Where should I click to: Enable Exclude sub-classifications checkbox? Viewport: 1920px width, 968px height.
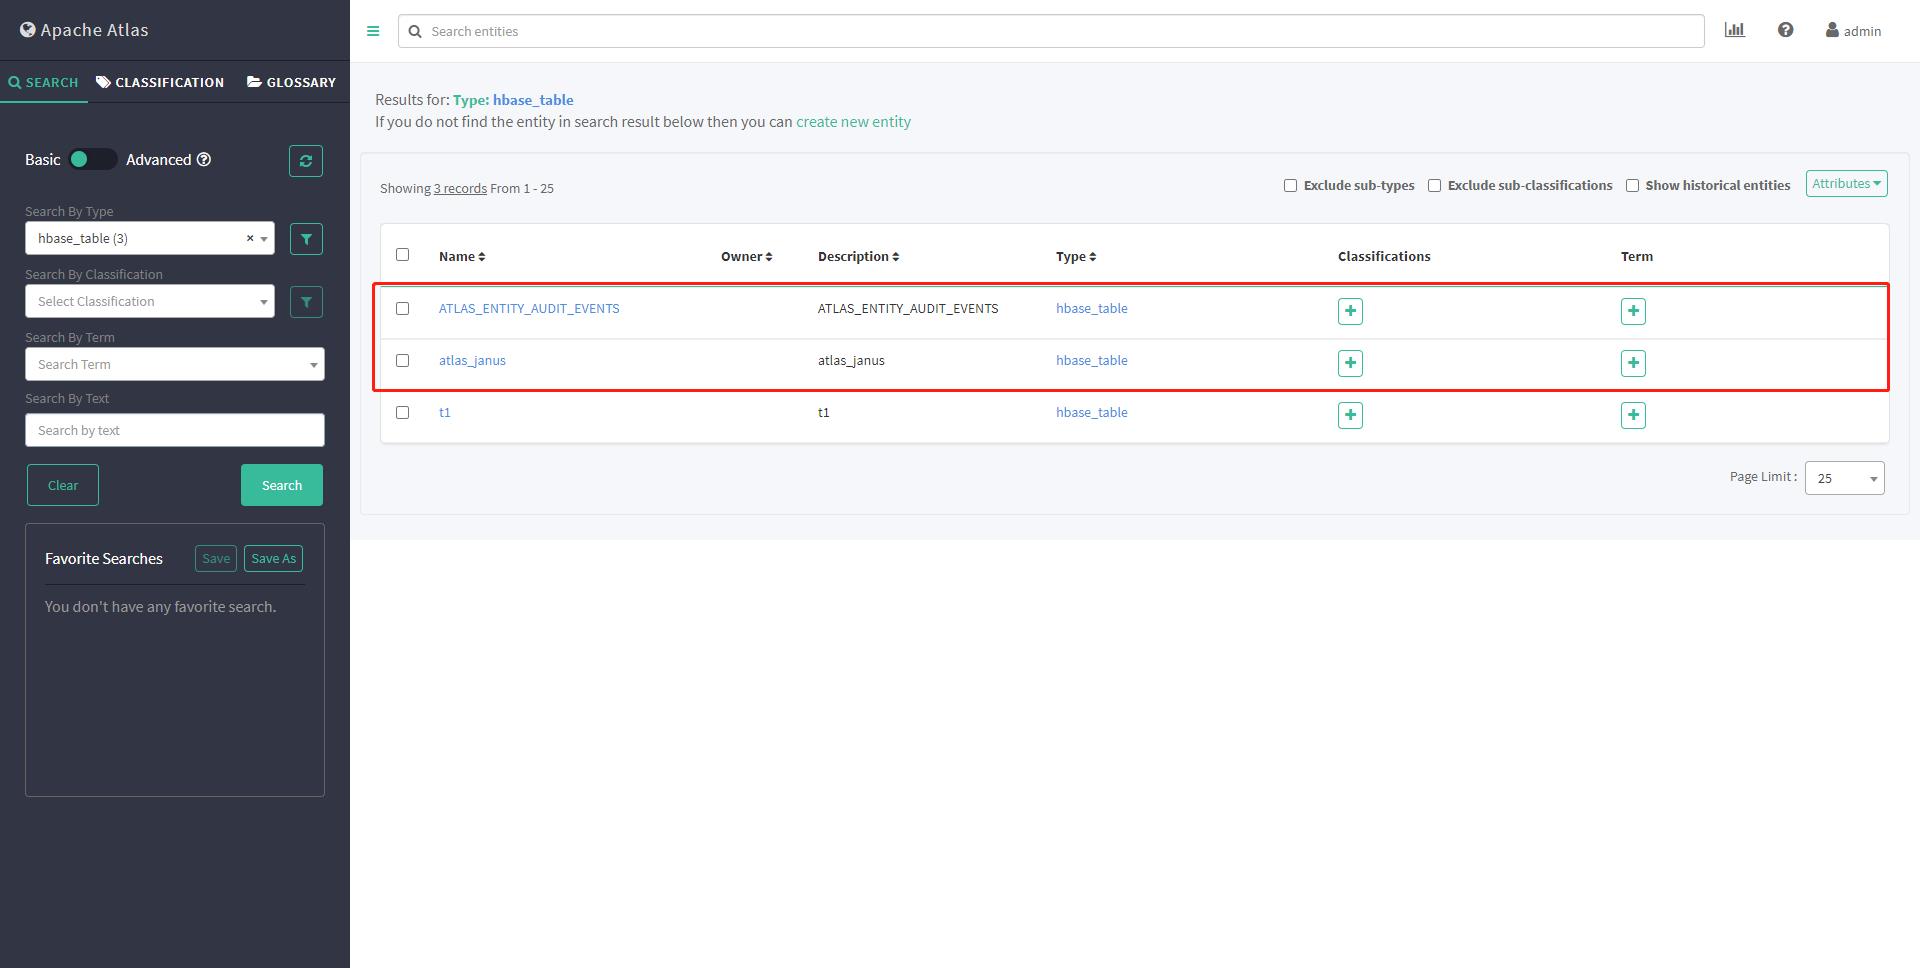[x=1434, y=185]
